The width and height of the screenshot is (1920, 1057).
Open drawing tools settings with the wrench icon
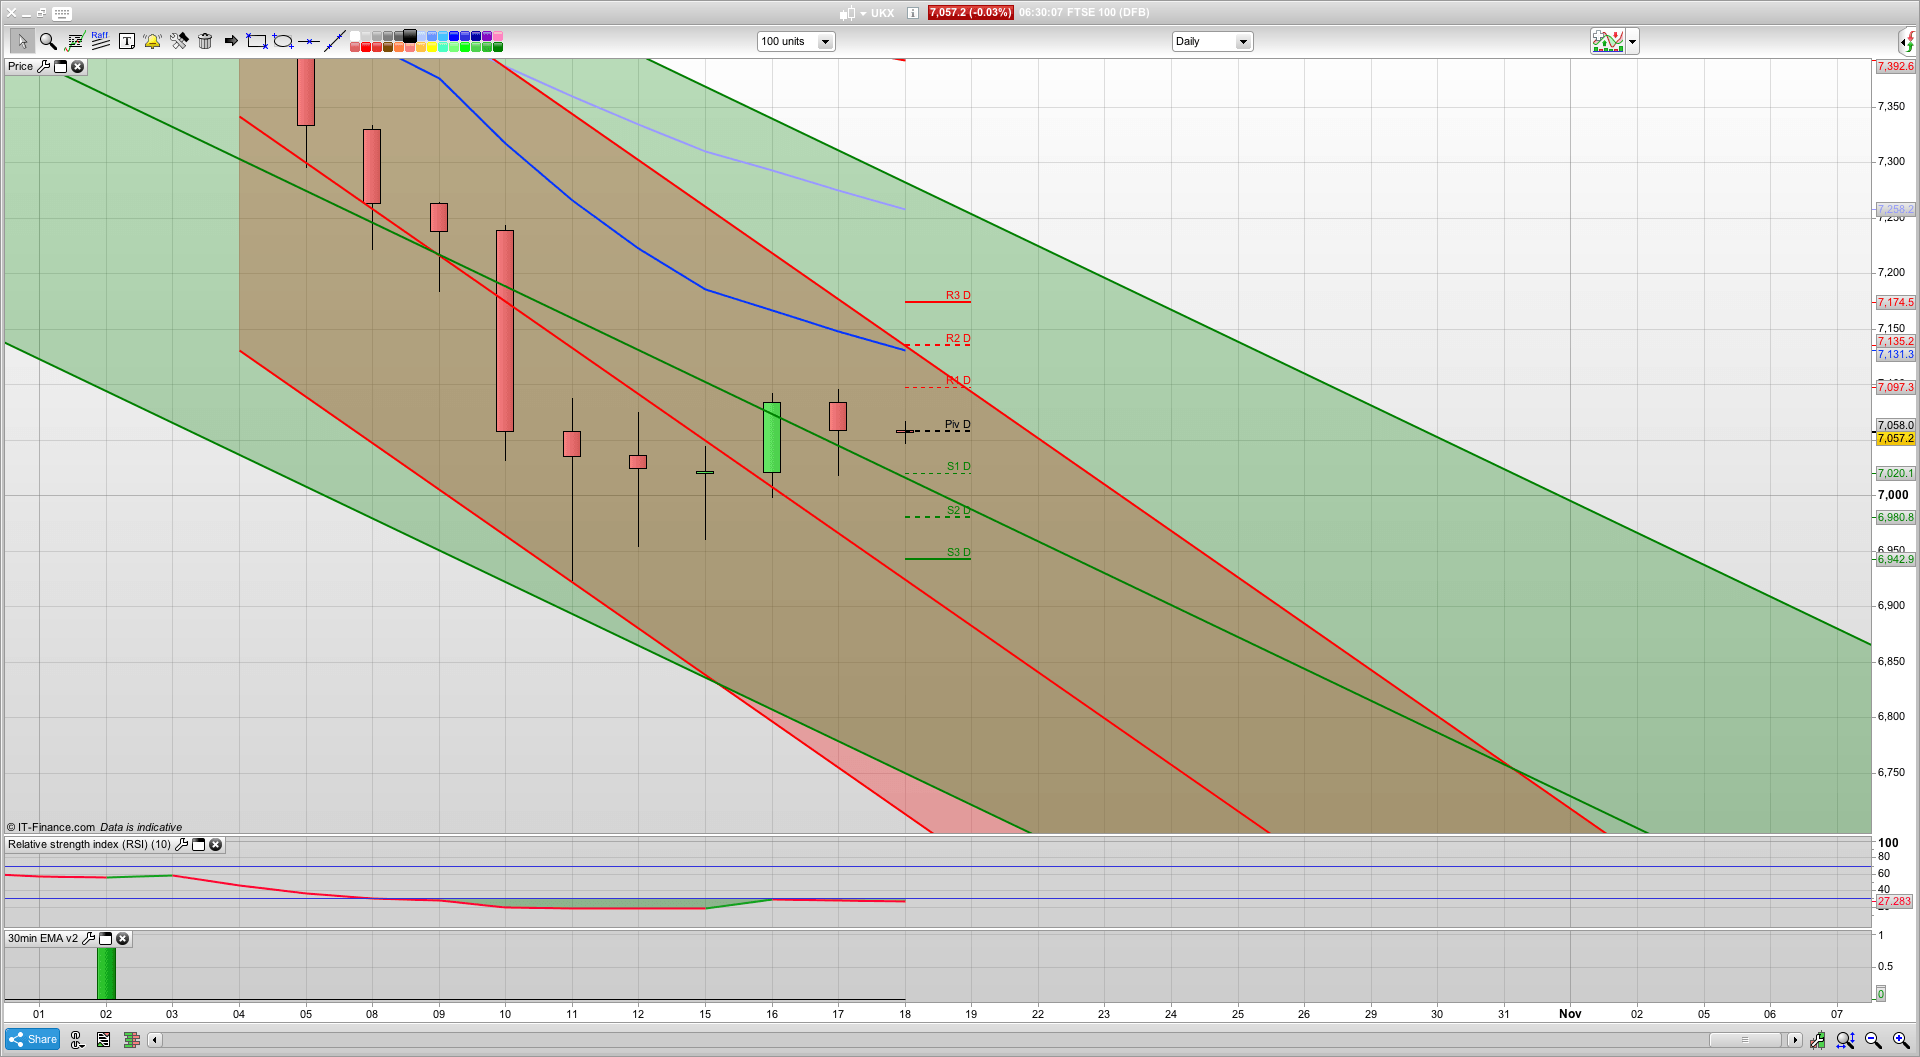pos(179,41)
